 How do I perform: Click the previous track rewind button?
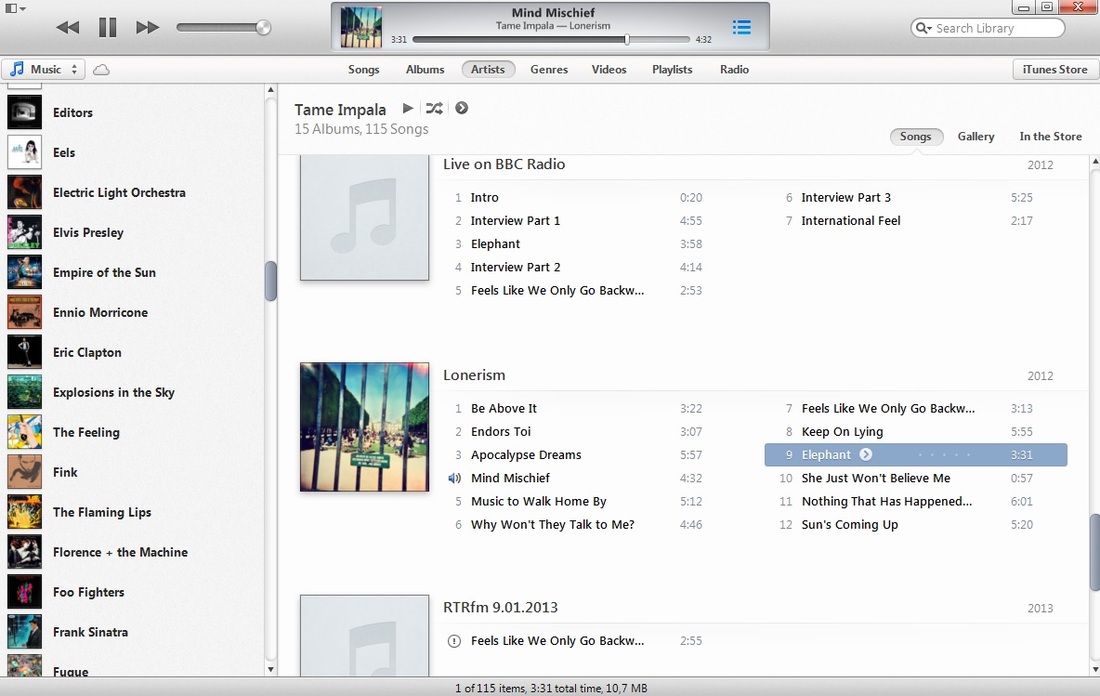[67, 27]
